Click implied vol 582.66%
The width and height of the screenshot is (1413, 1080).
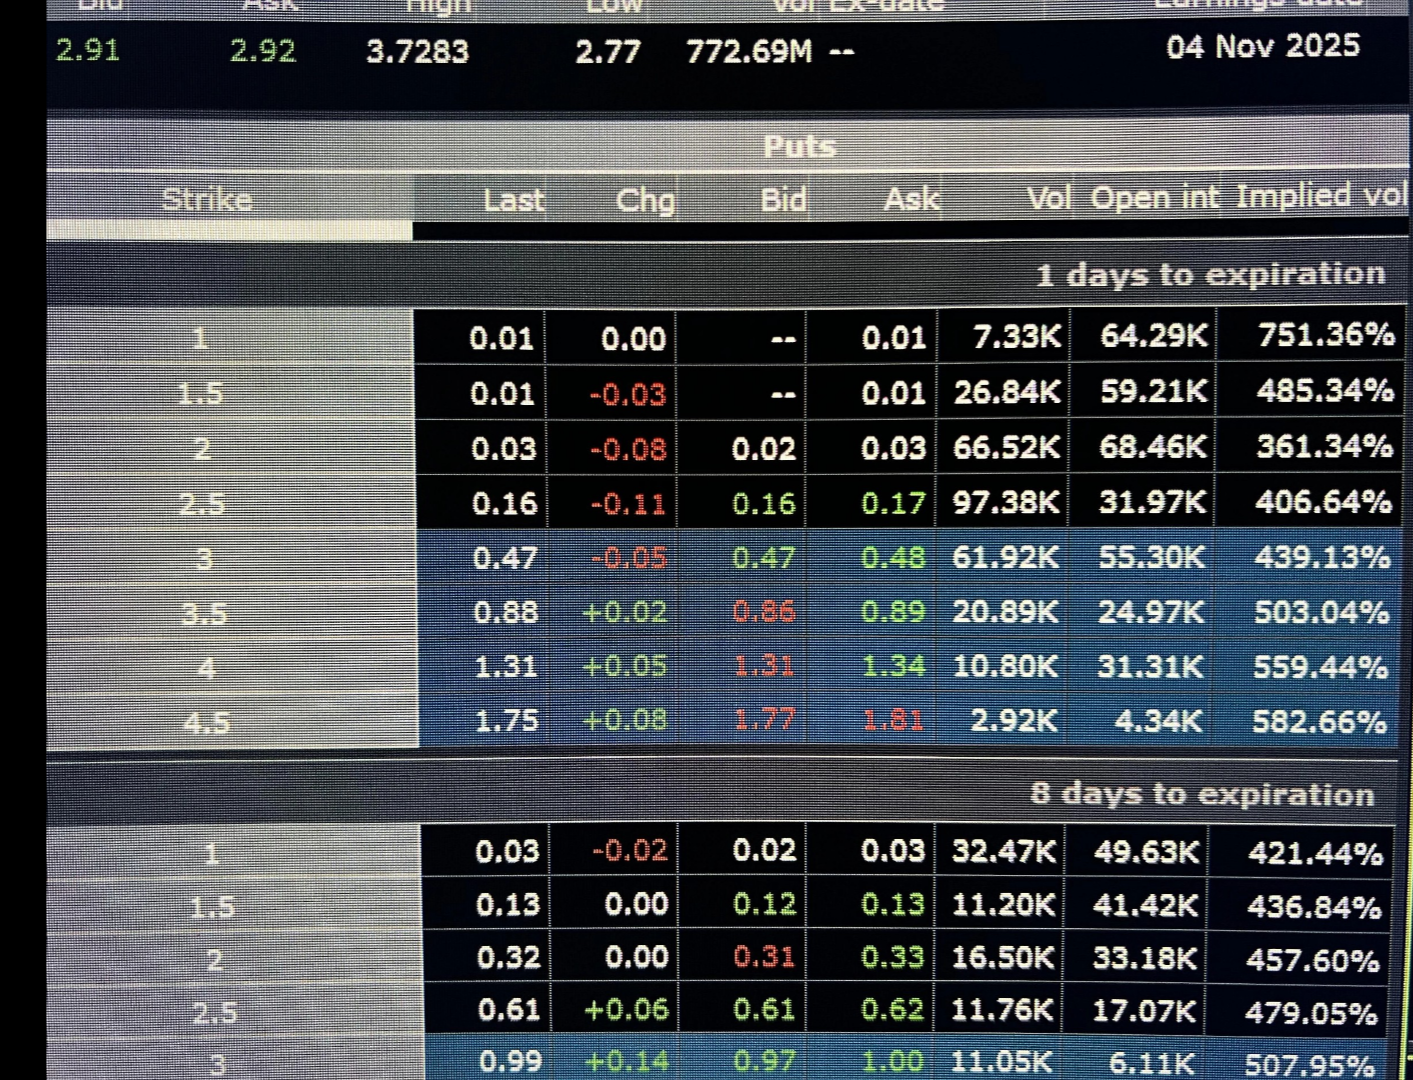tap(1319, 722)
